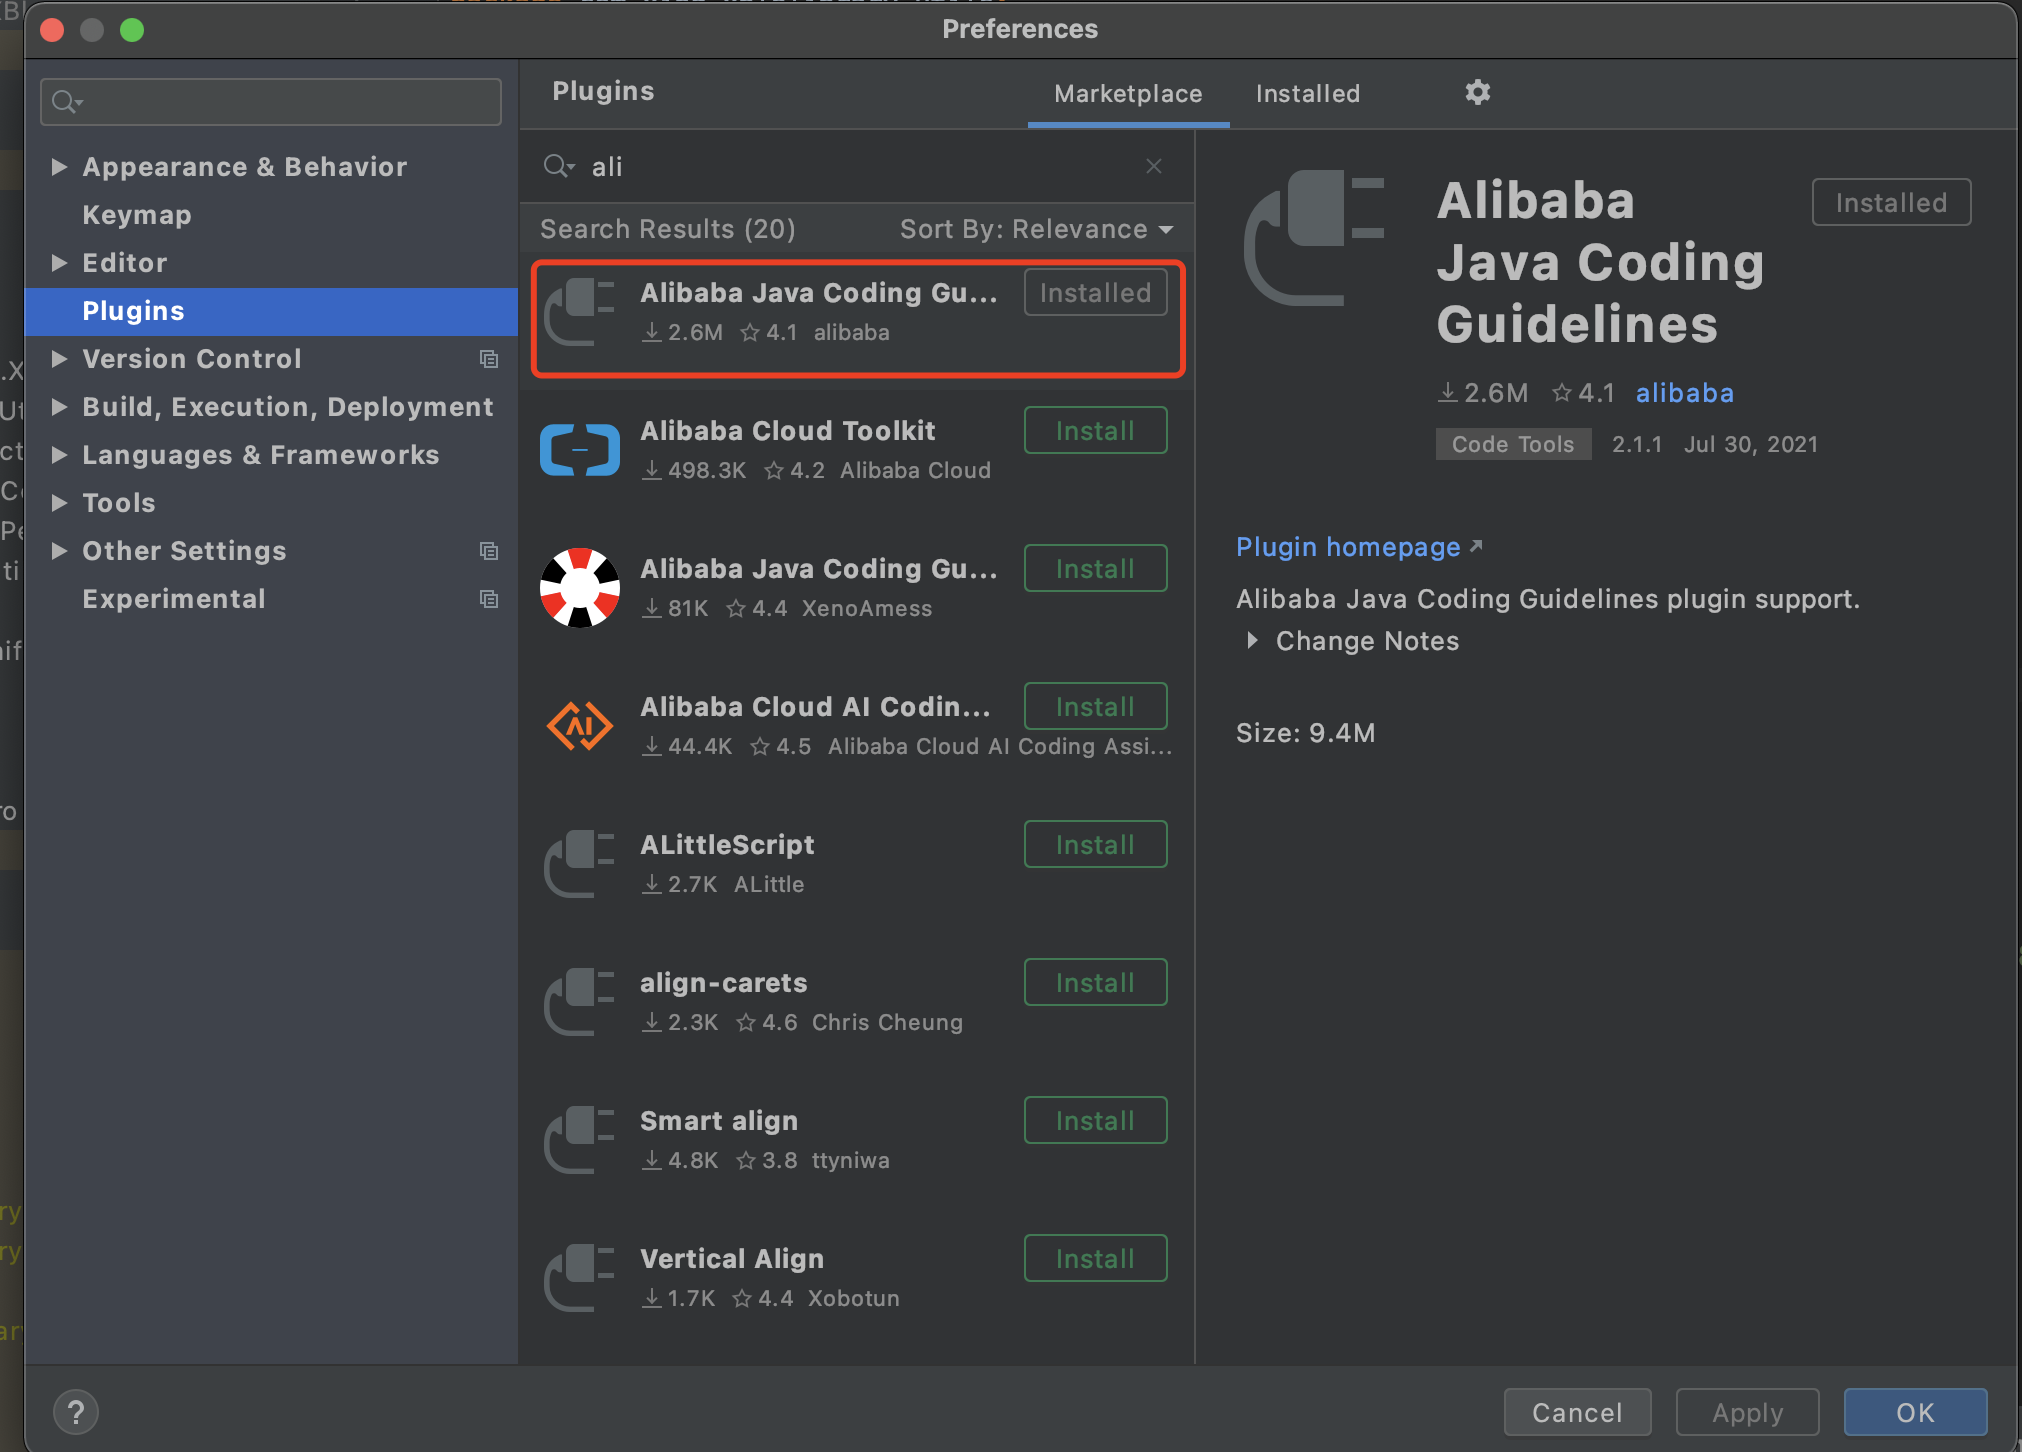
Task: Open the plugin search options magnifier
Action: point(558,166)
